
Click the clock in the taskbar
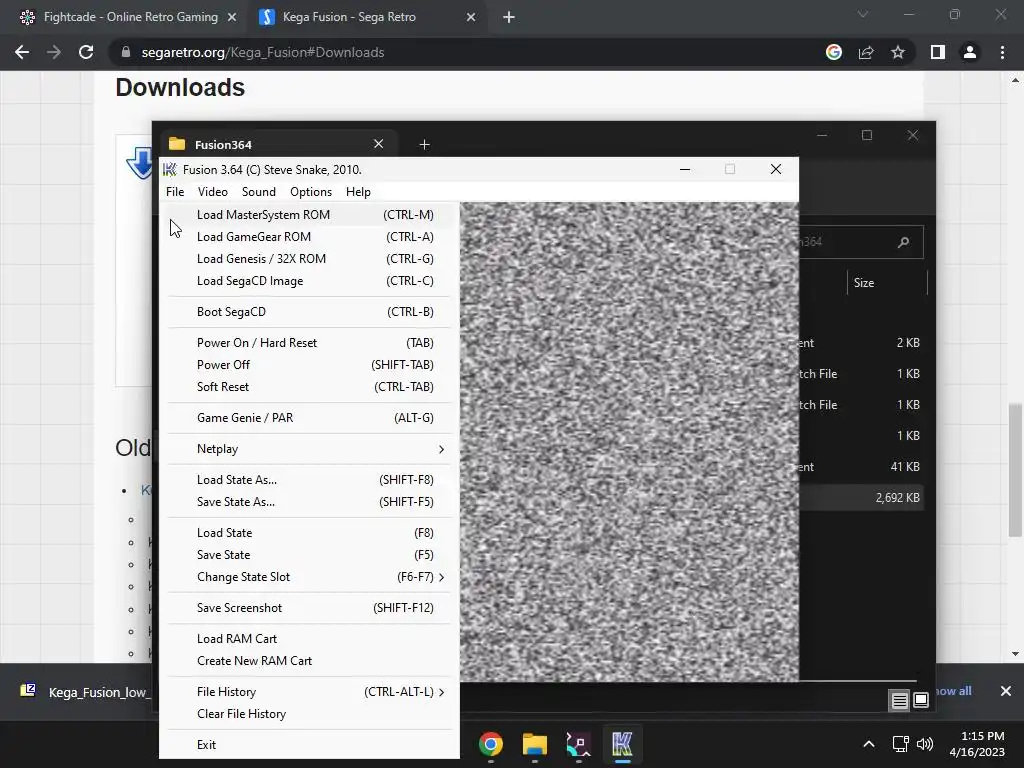977,744
